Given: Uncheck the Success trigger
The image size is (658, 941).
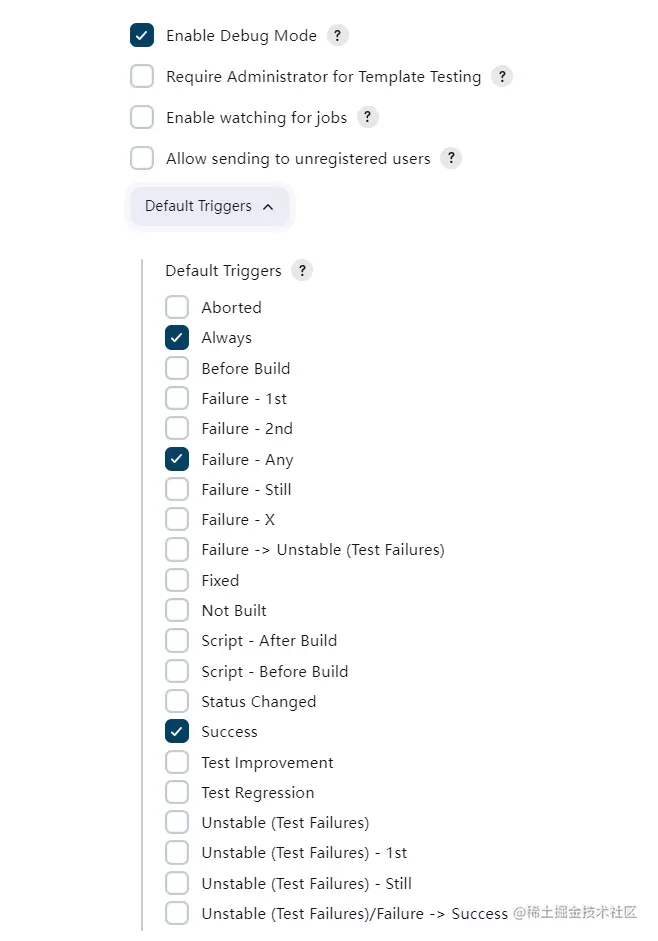Looking at the screenshot, I should [177, 732].
